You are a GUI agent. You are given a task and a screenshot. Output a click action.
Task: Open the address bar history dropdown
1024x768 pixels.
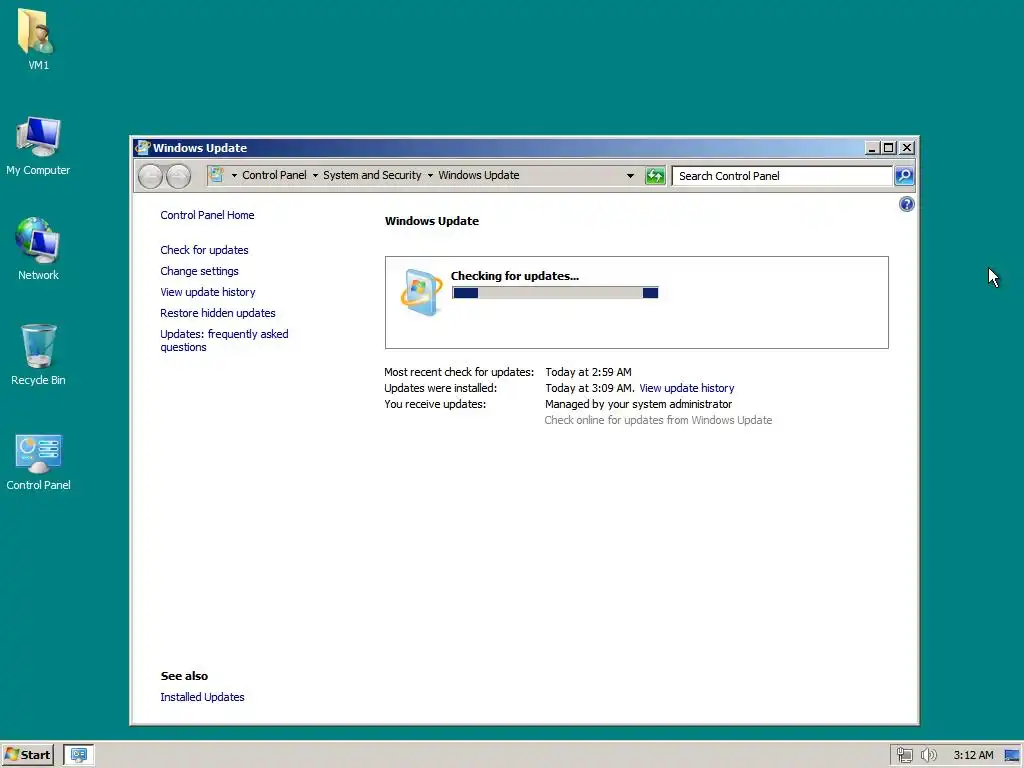pyautogui.click(x=630, y=176)
